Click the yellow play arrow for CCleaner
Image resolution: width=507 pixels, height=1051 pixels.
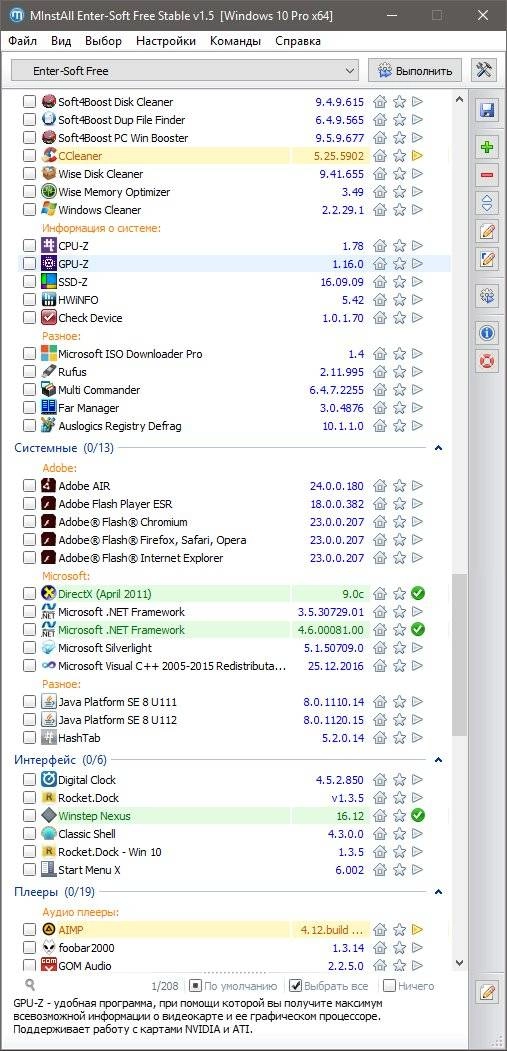[x=418, y=156]
